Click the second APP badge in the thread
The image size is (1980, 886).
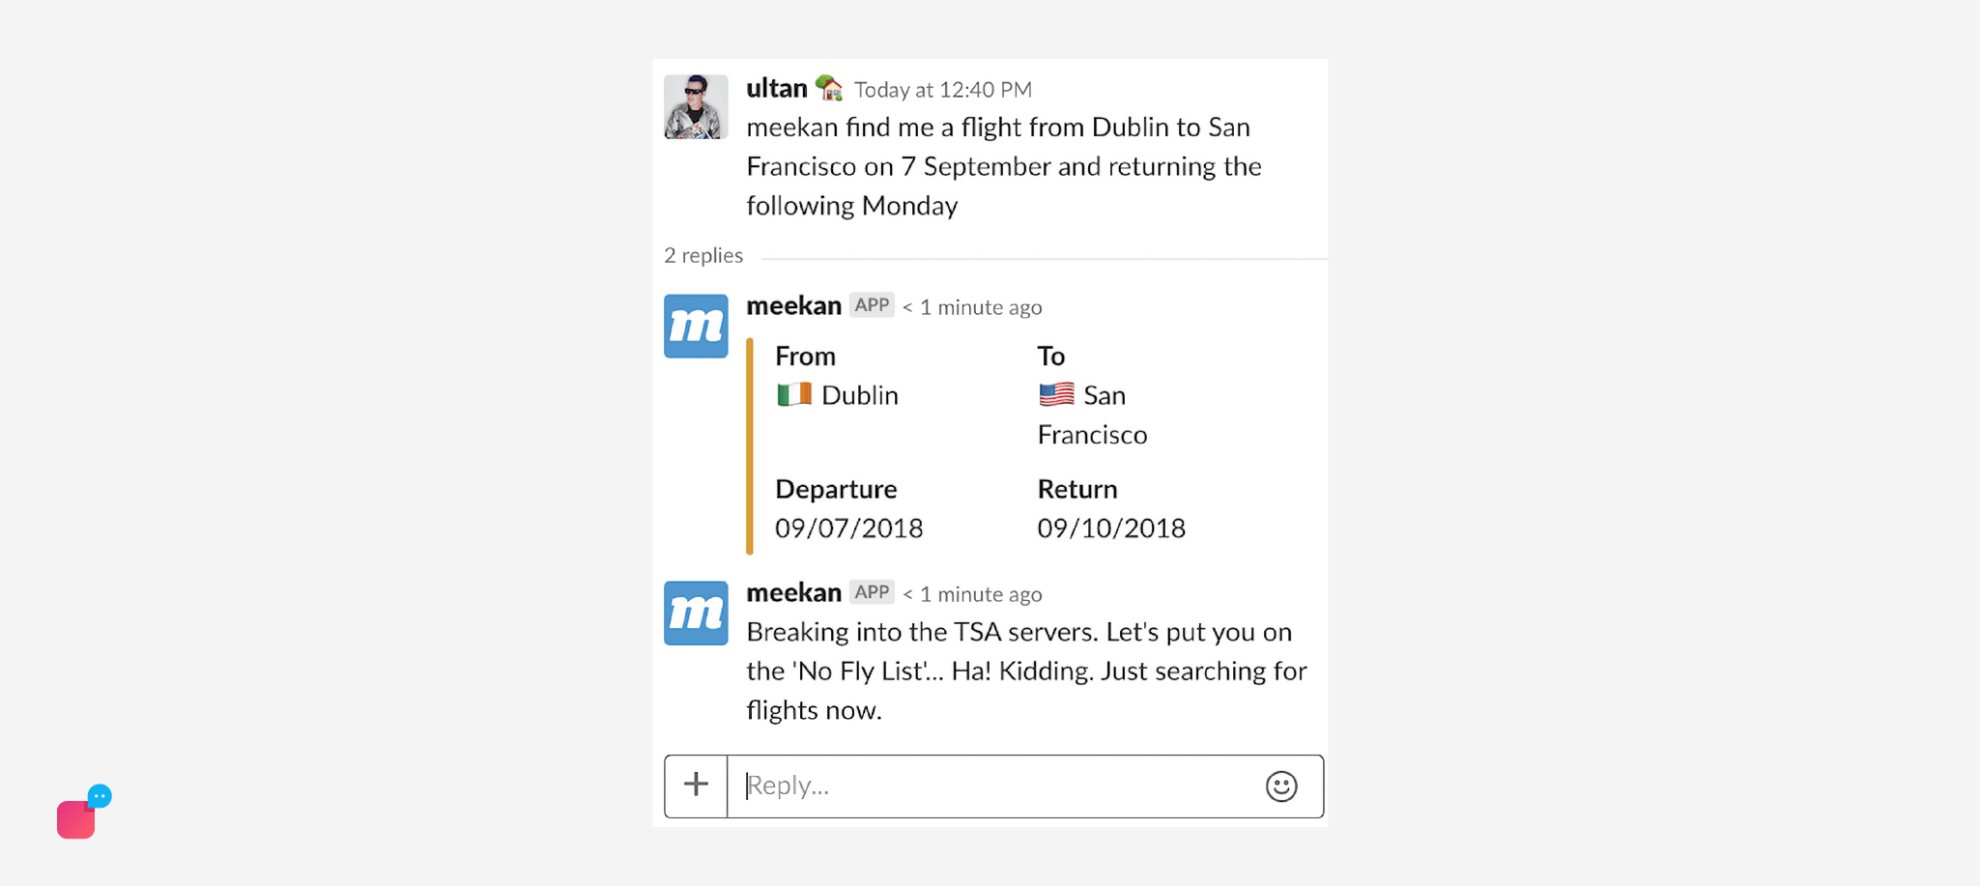click(x=870, y=592)
